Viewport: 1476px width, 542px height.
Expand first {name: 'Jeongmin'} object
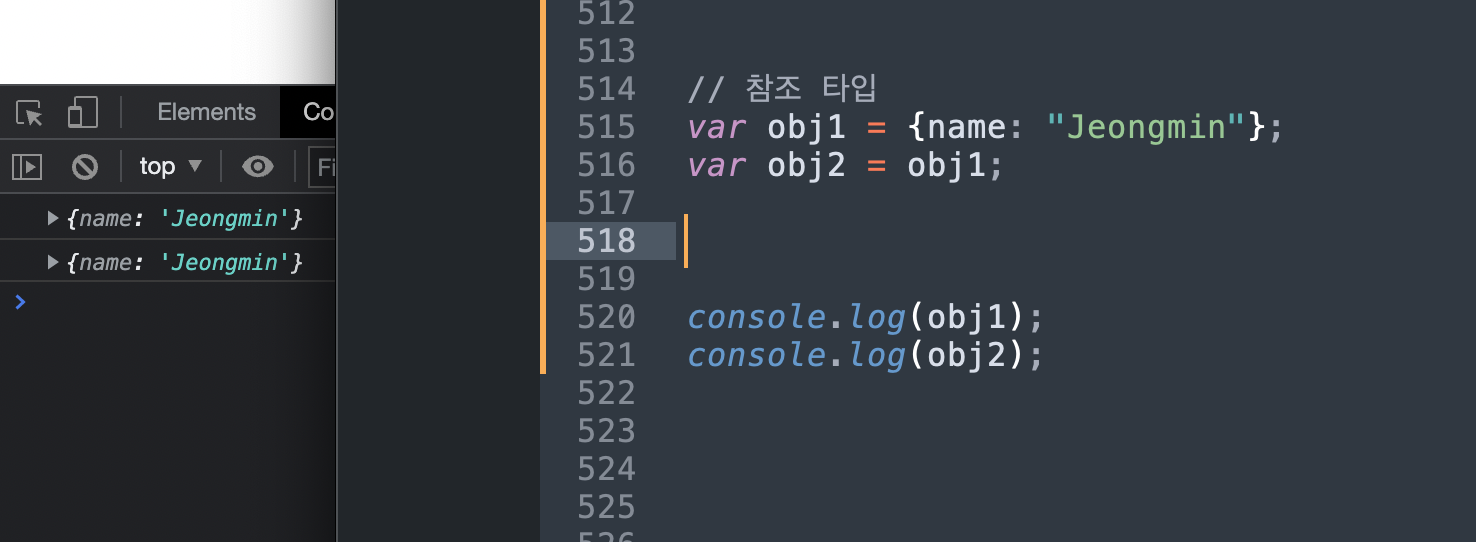(53, 217)
